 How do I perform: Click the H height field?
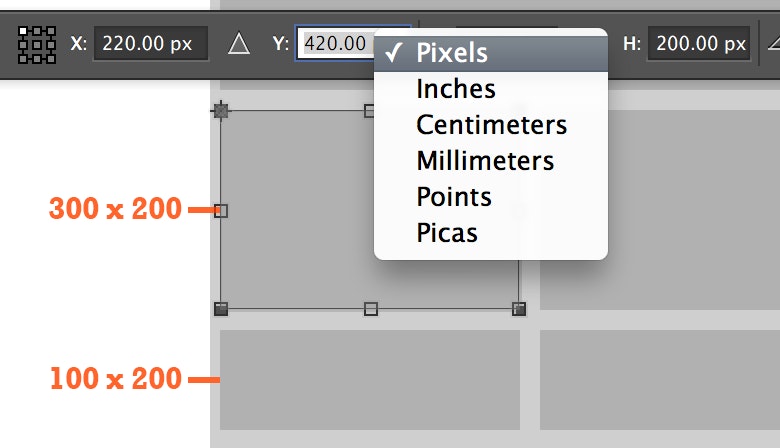(699, 44)
